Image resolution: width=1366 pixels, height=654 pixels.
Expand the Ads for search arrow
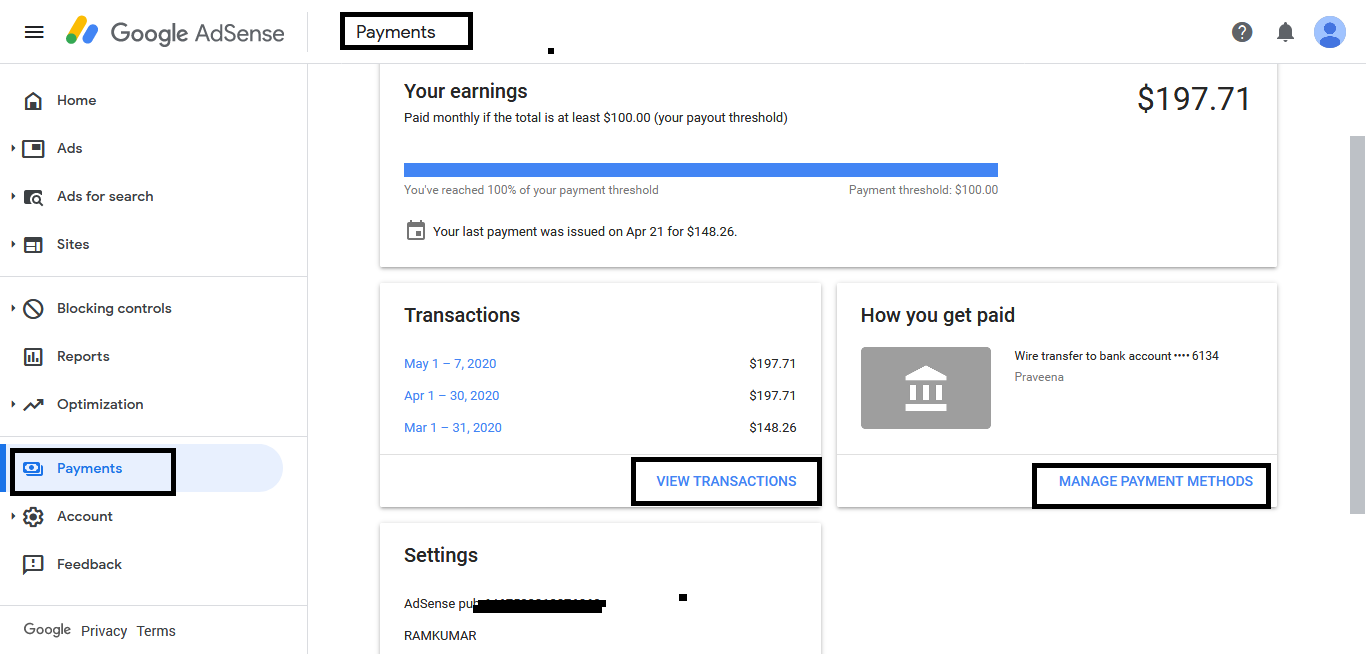(13, 197)
